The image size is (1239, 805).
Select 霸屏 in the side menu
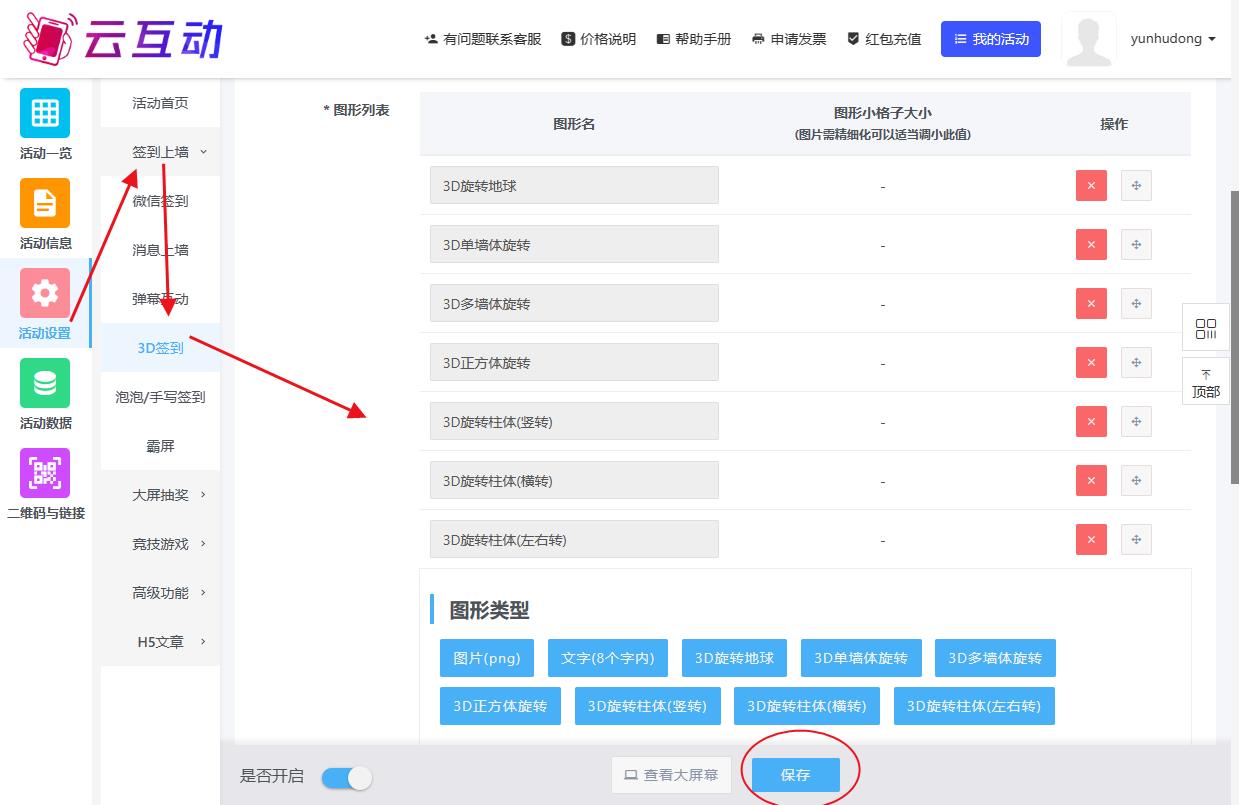click(x=160, y=446)
